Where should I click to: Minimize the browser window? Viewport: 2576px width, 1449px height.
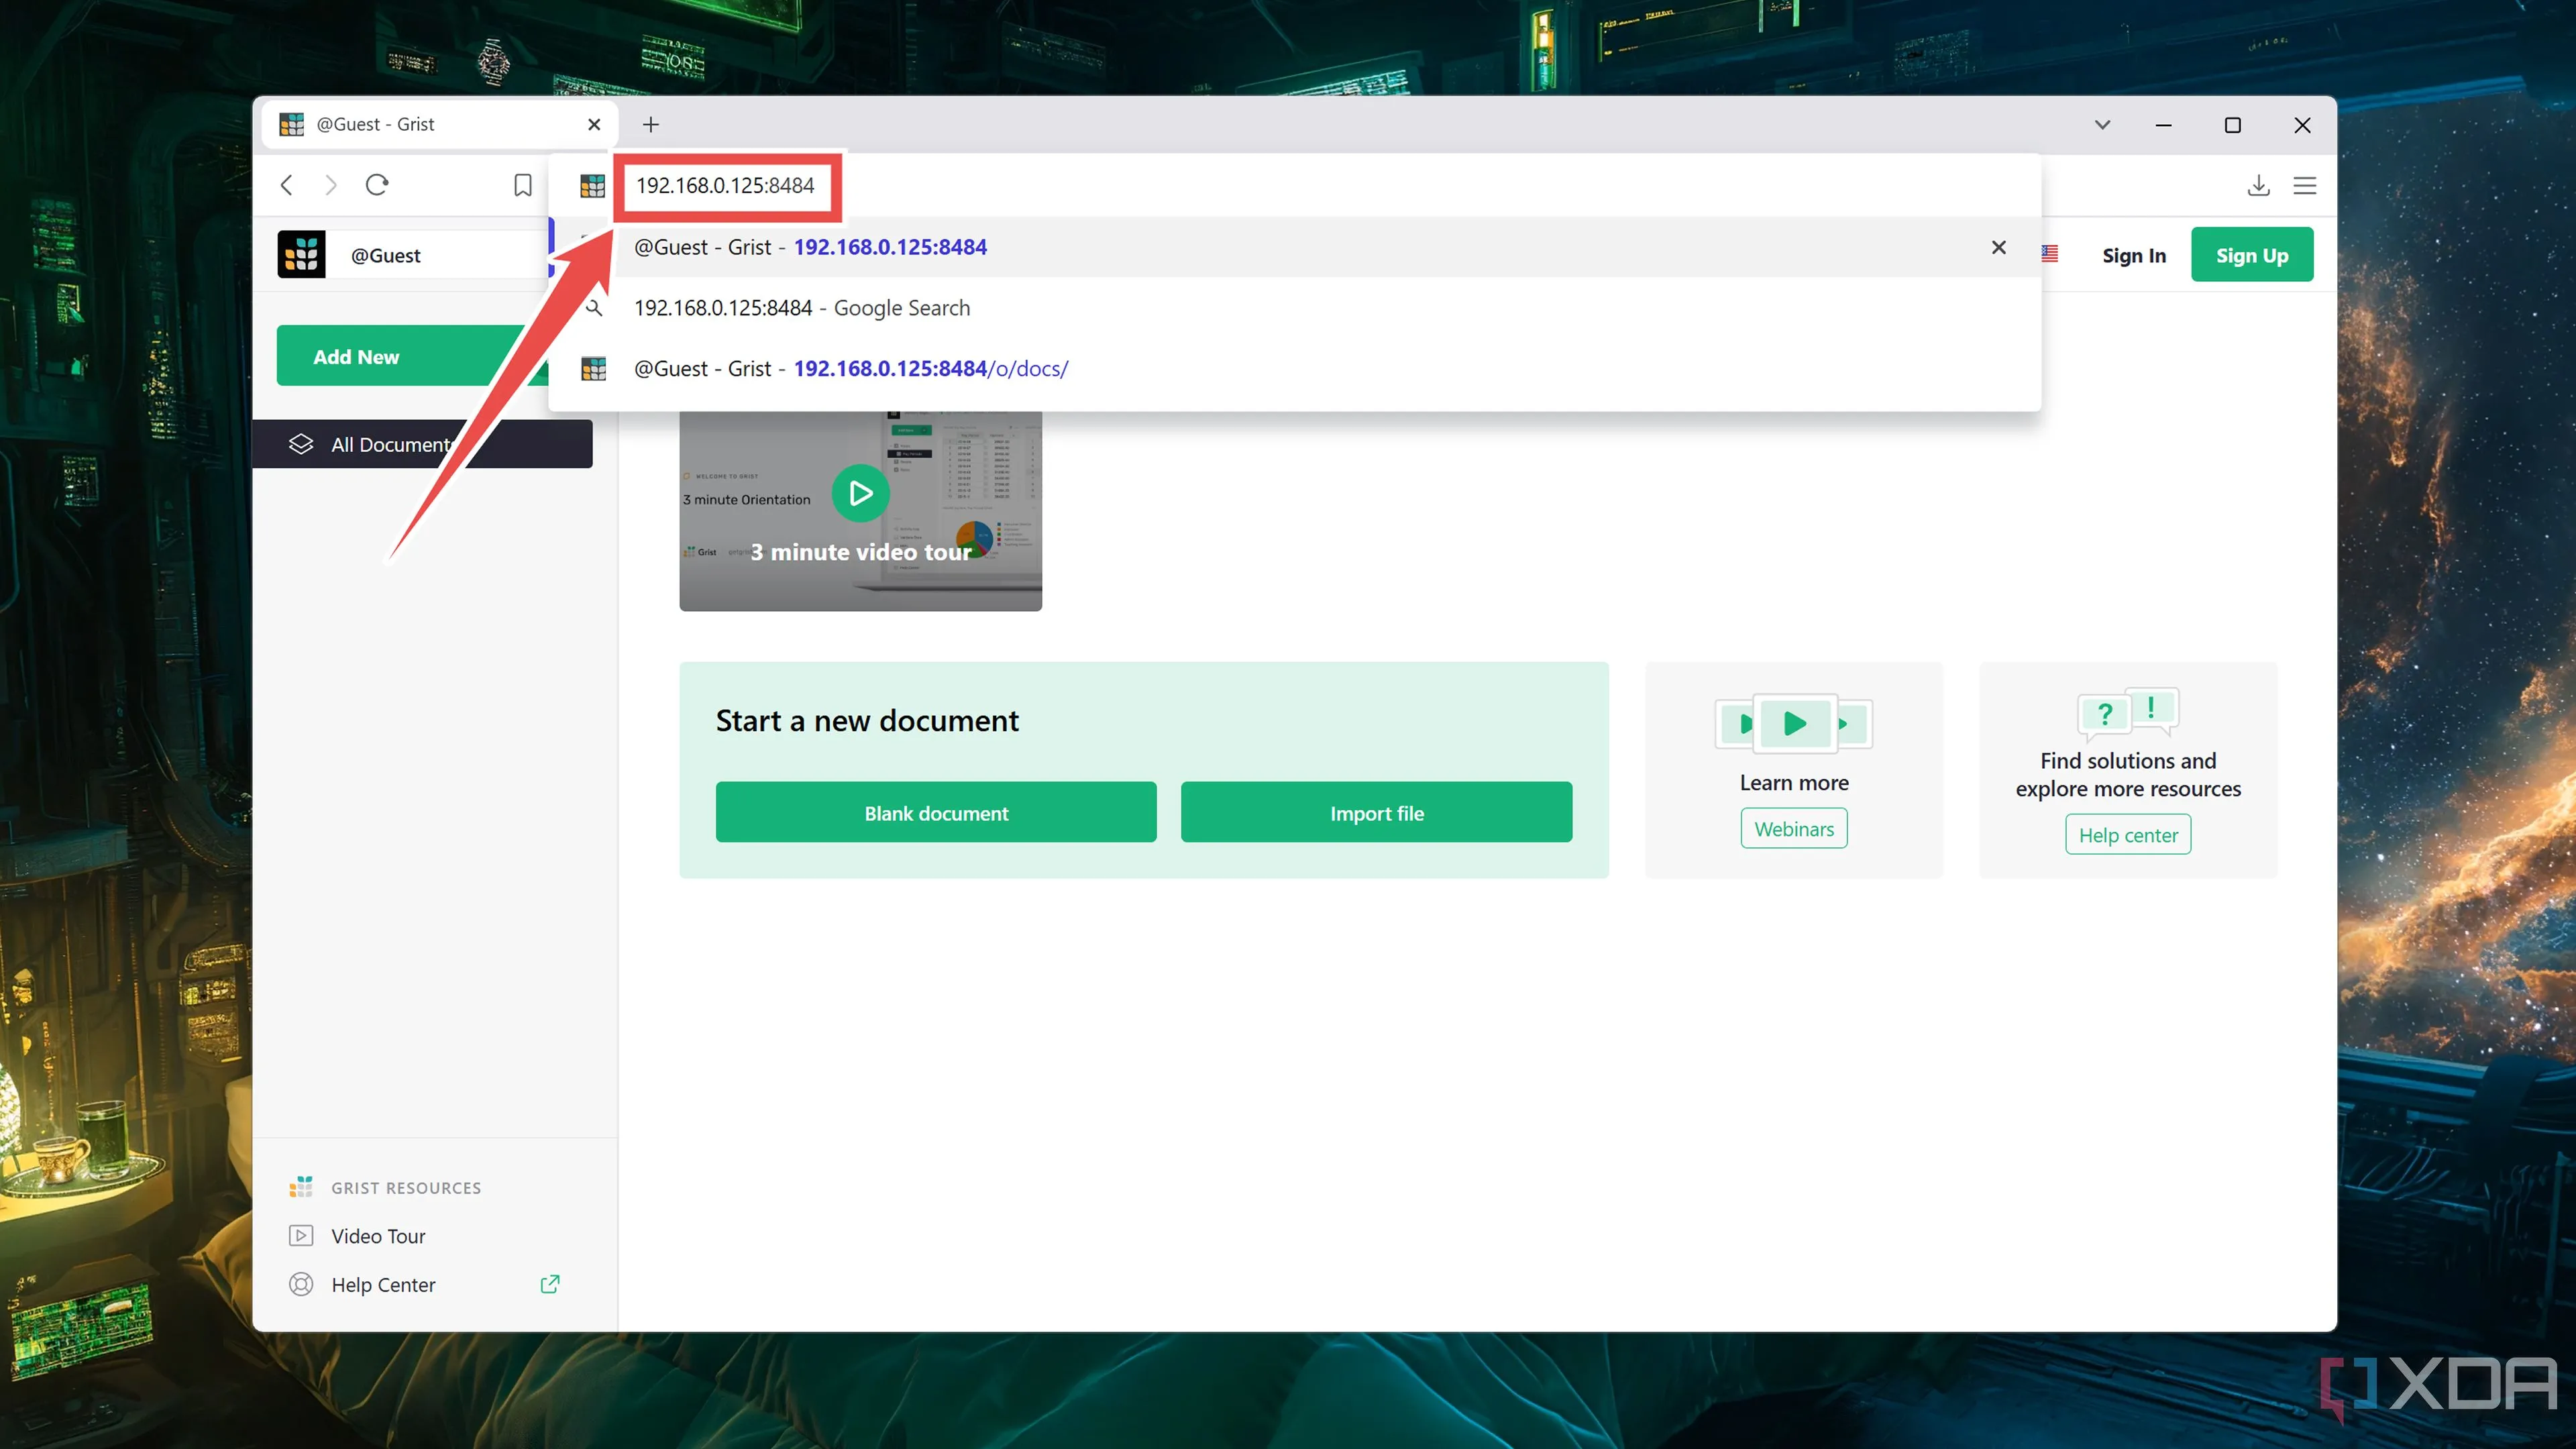coord(2163,124)
